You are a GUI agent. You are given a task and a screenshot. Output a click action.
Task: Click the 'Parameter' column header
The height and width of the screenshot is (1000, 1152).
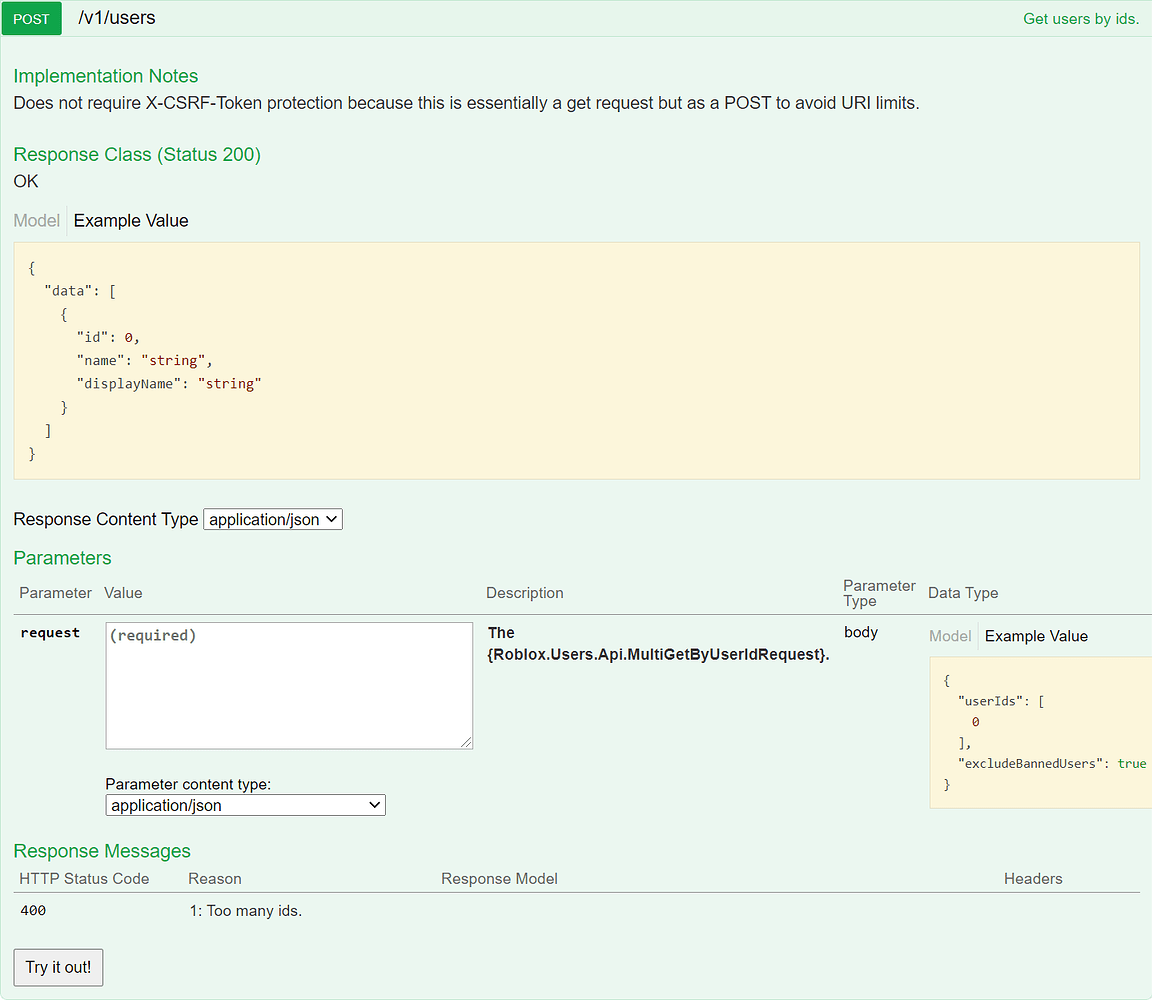coord(55,593)
